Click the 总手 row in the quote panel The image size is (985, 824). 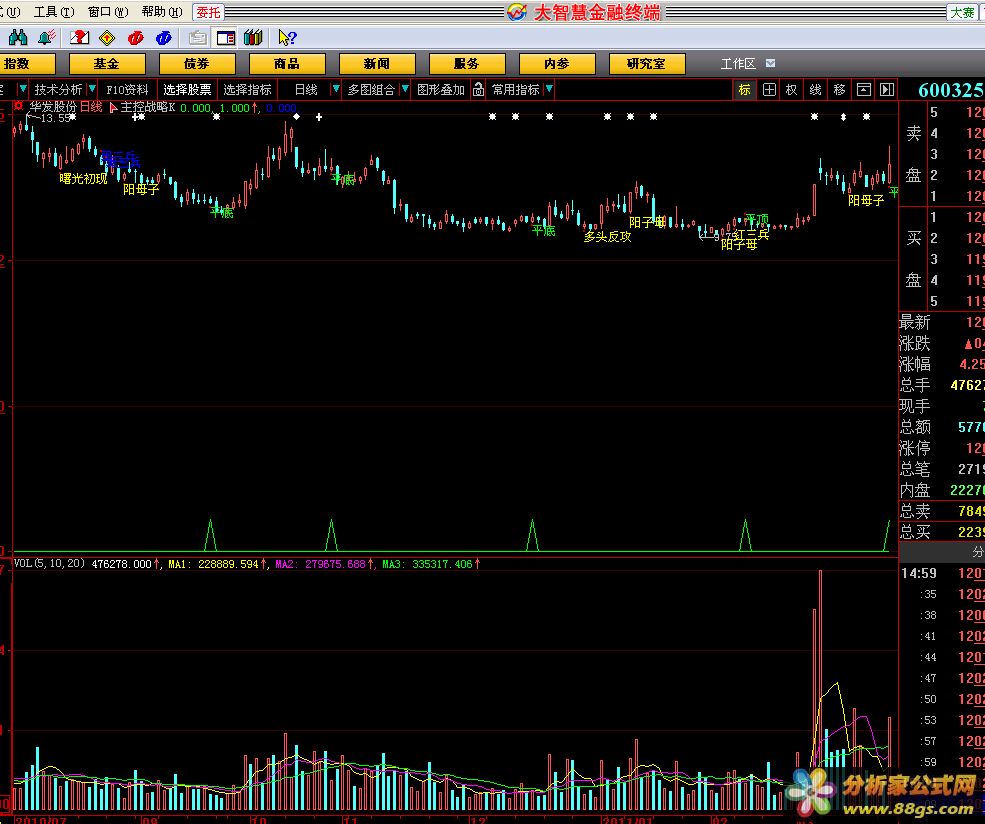pyautogui.click(x=942, y=385)
